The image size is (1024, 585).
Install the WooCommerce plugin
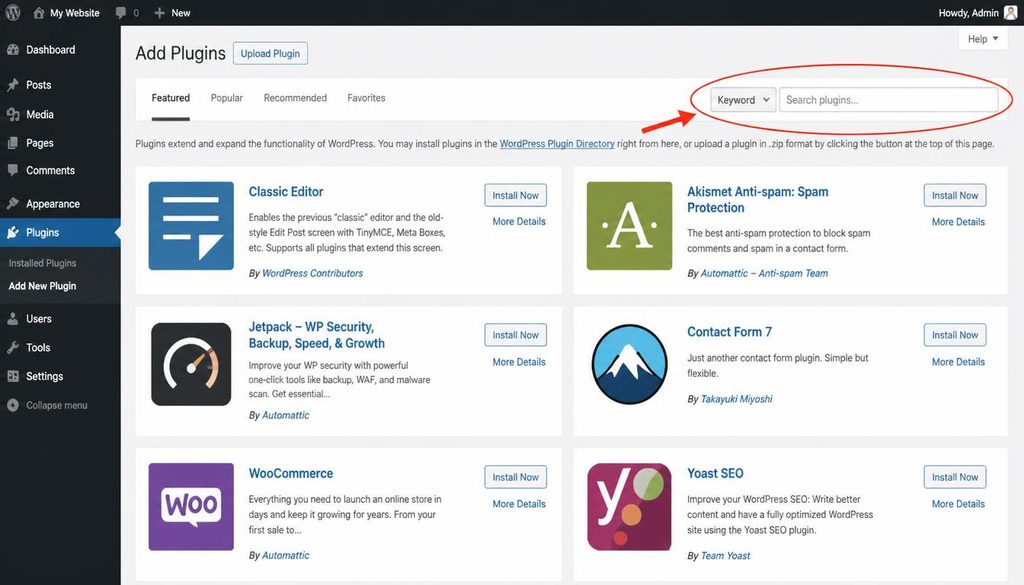[x=515, y=477]
